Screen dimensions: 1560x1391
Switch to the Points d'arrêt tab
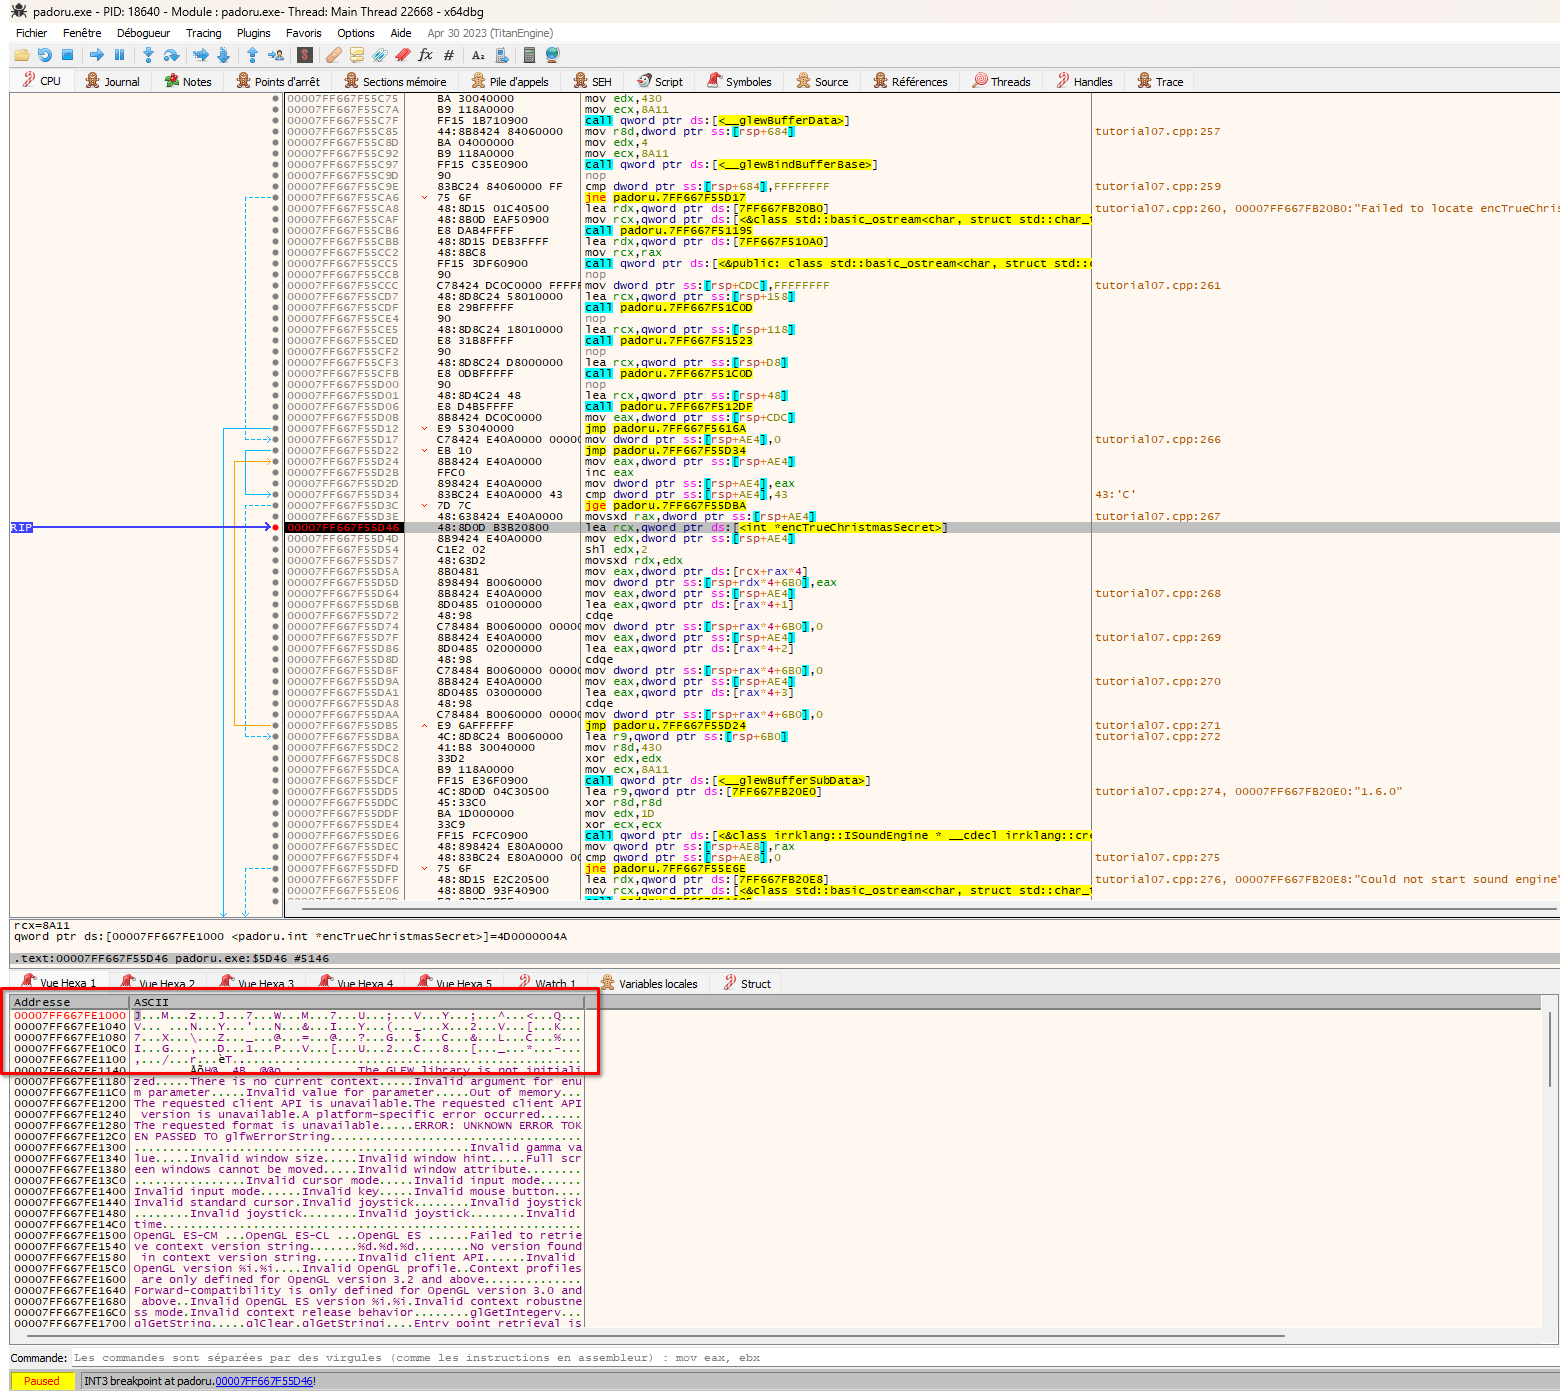coord(278,82)
